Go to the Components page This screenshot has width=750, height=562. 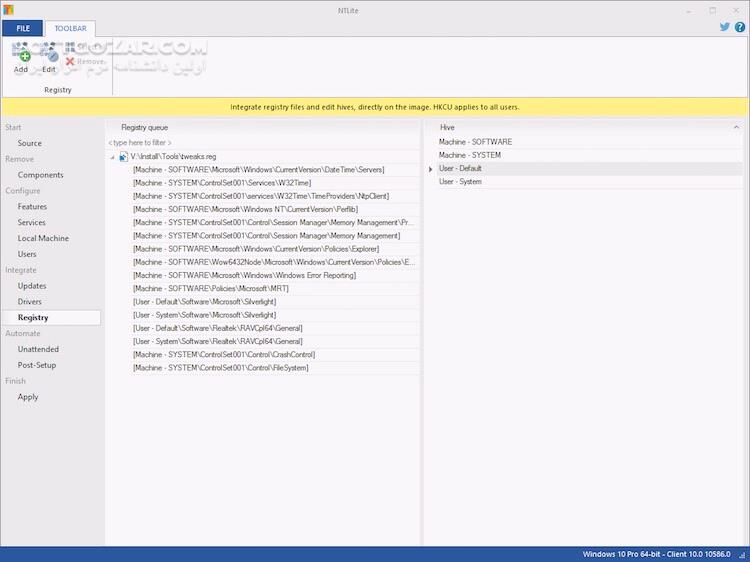click(40, 175)
